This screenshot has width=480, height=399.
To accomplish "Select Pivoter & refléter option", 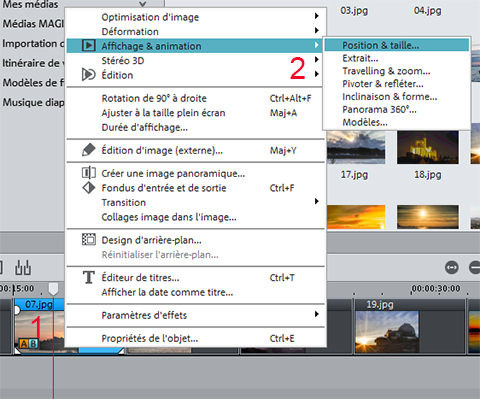I will point(397,84).
